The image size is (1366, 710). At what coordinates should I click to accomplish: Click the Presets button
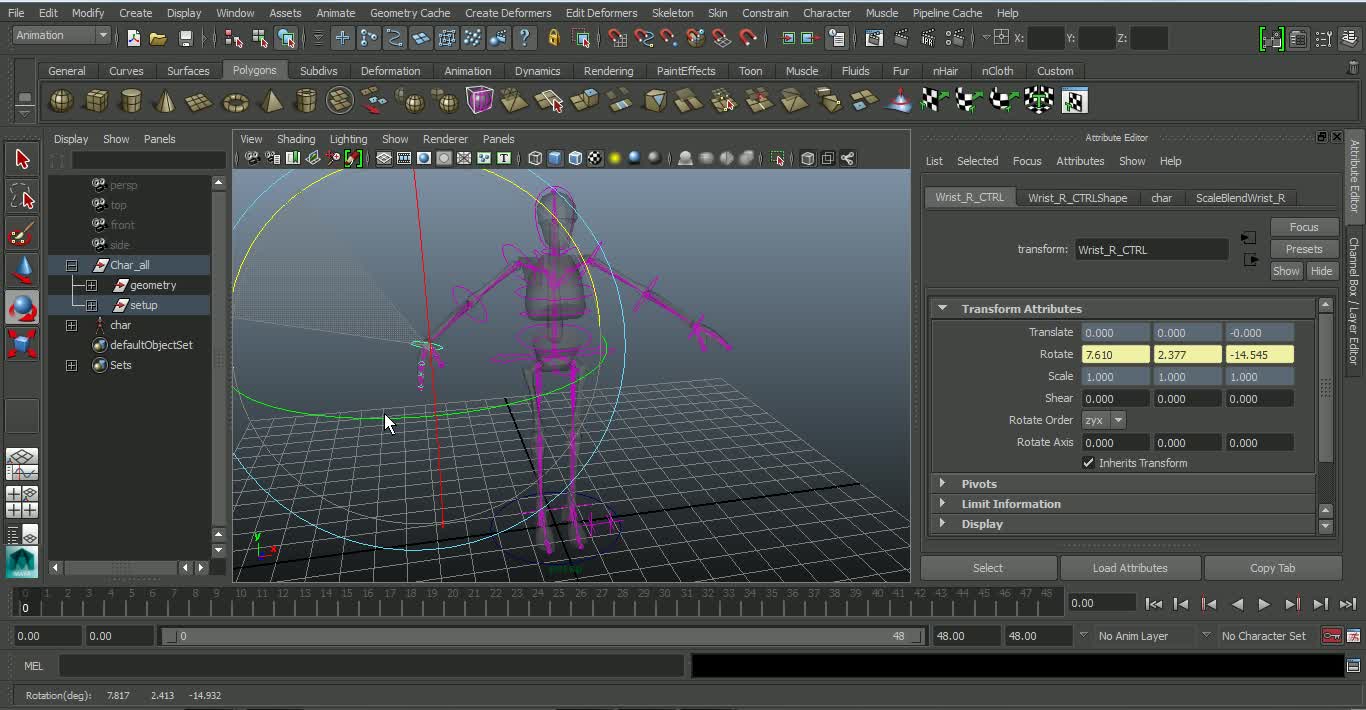coord(1304,249)
